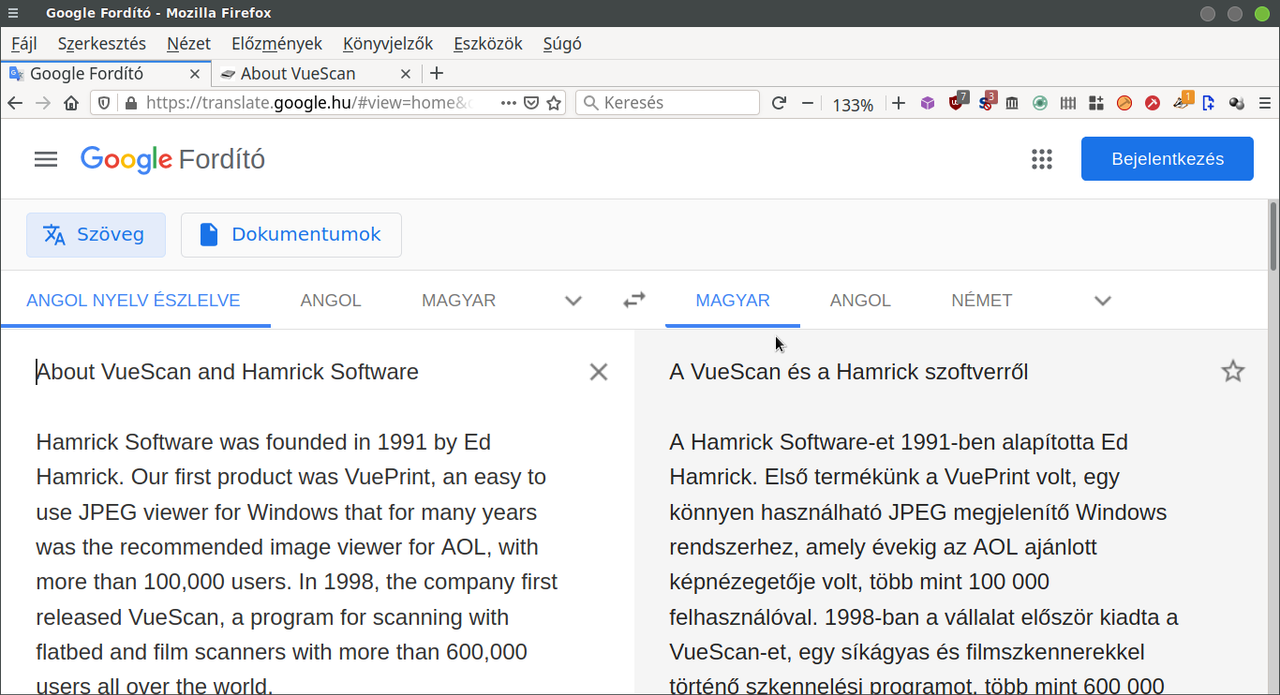Clear the source text with X
1280x695 pixels.
[598, 372]
